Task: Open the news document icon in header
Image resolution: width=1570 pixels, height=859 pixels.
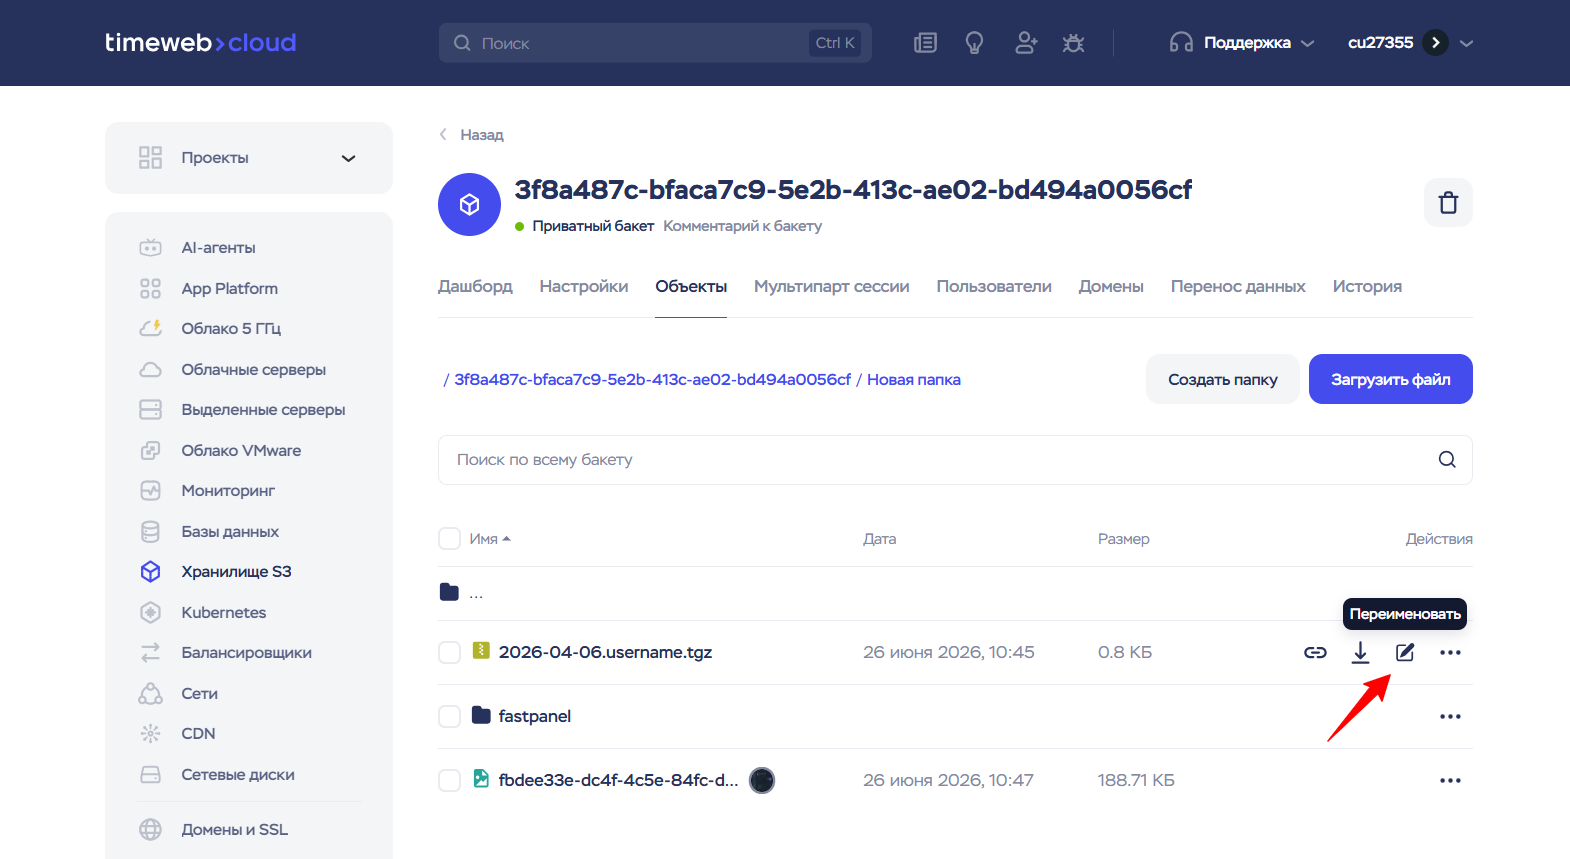Action: [925, 43]
